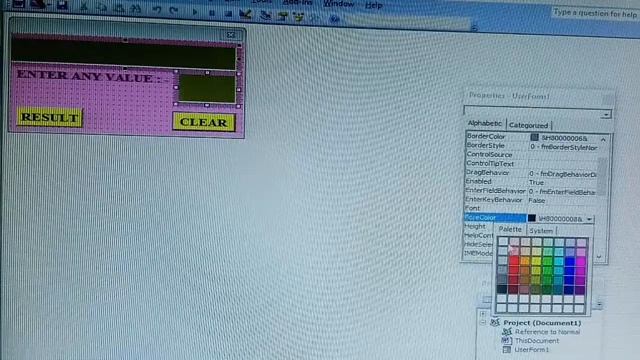Image resolution: width=640 pixels, height=360 pixels.
Task: Open the Window menu
Action: pyautogui.click(x=339, y=4)
